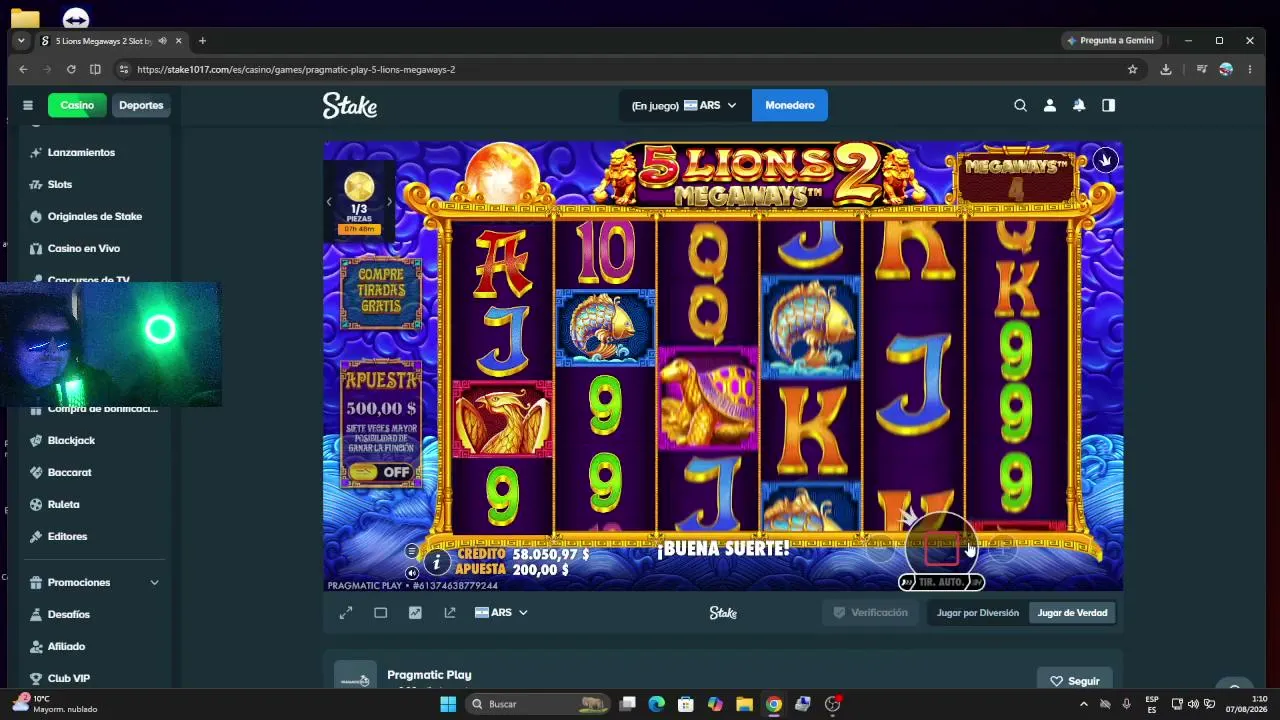The width and height of the screenshot is (1280, 720).
Task: View site information icon
Action: [x=124, y=69]
